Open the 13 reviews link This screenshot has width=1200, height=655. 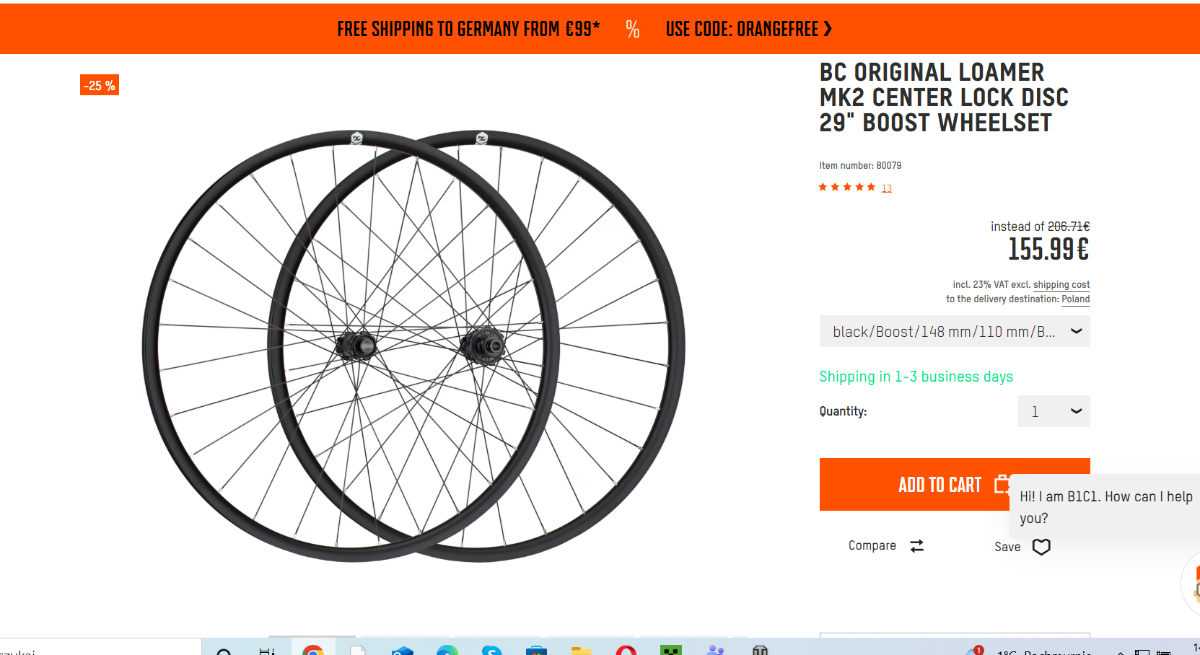(x=887, y=188)
